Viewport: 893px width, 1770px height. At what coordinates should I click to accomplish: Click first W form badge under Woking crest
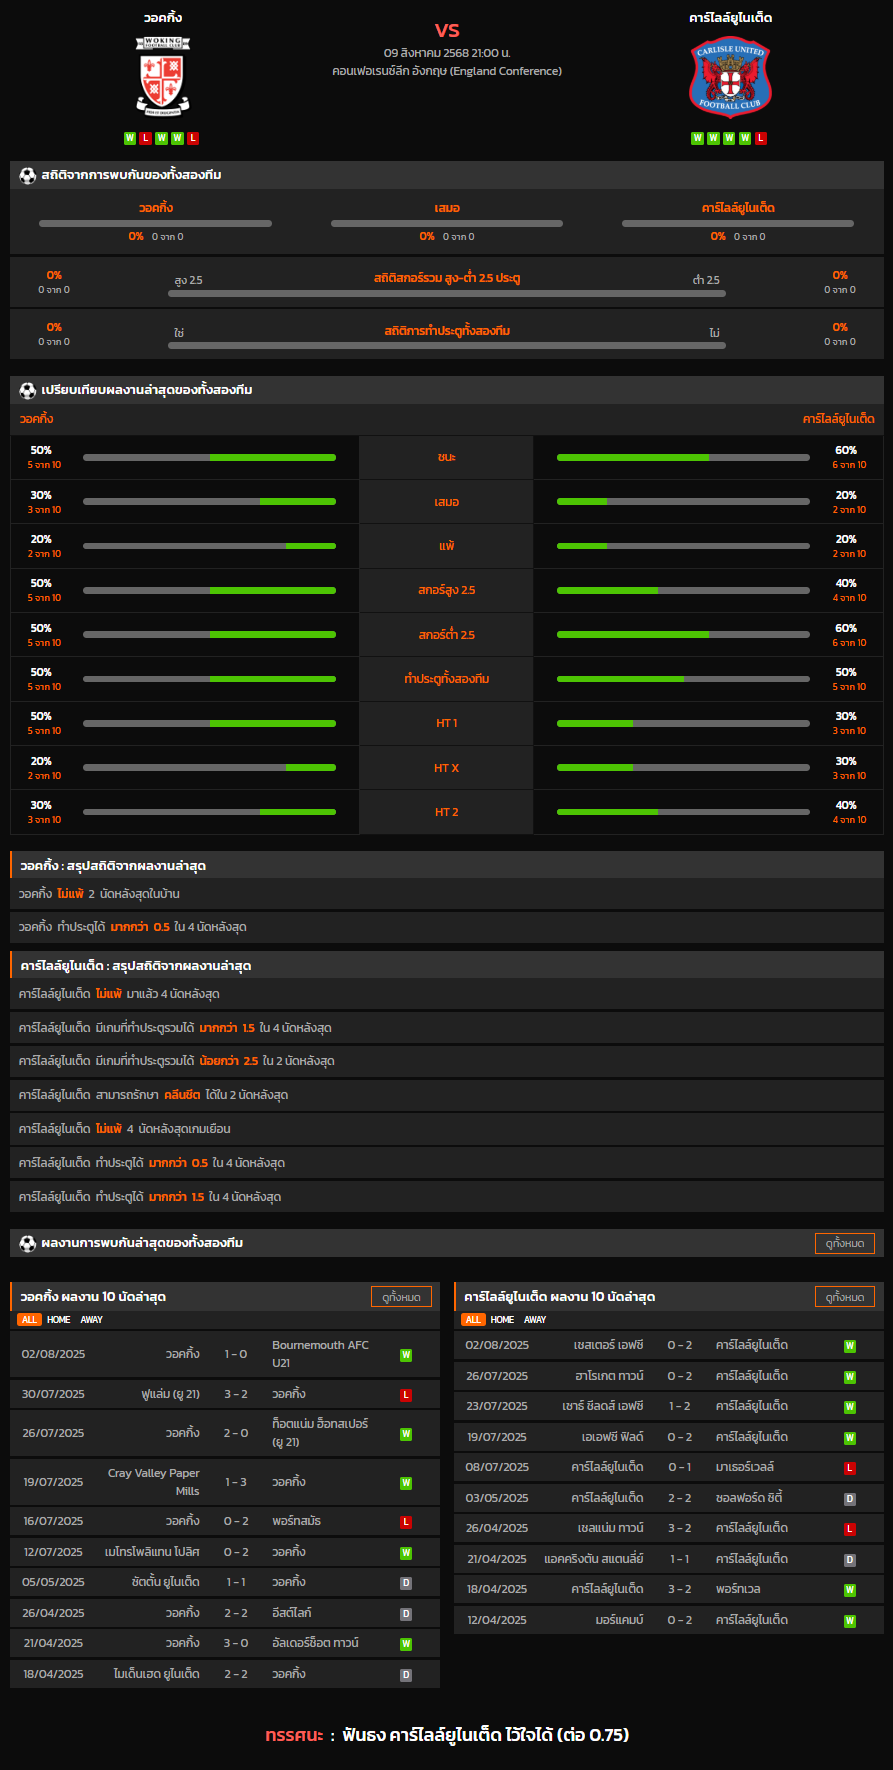(x=130, y=138)
